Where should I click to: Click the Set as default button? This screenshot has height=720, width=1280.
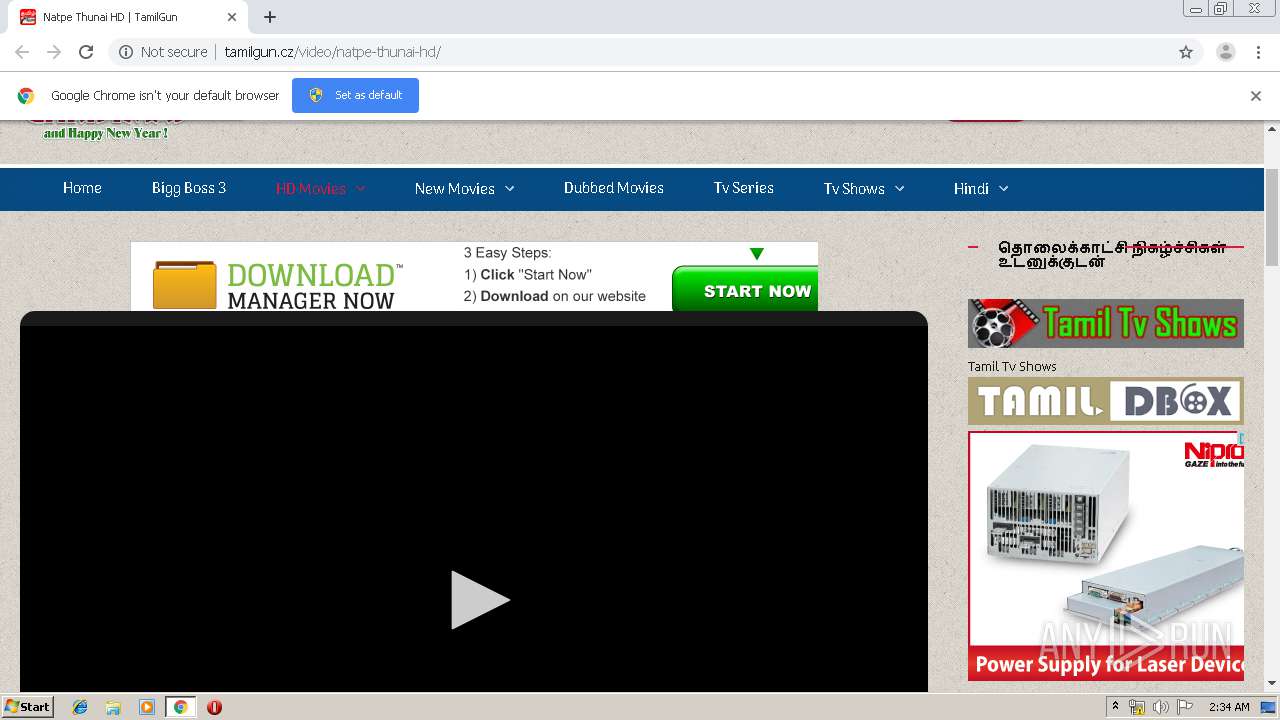(355, 95)
